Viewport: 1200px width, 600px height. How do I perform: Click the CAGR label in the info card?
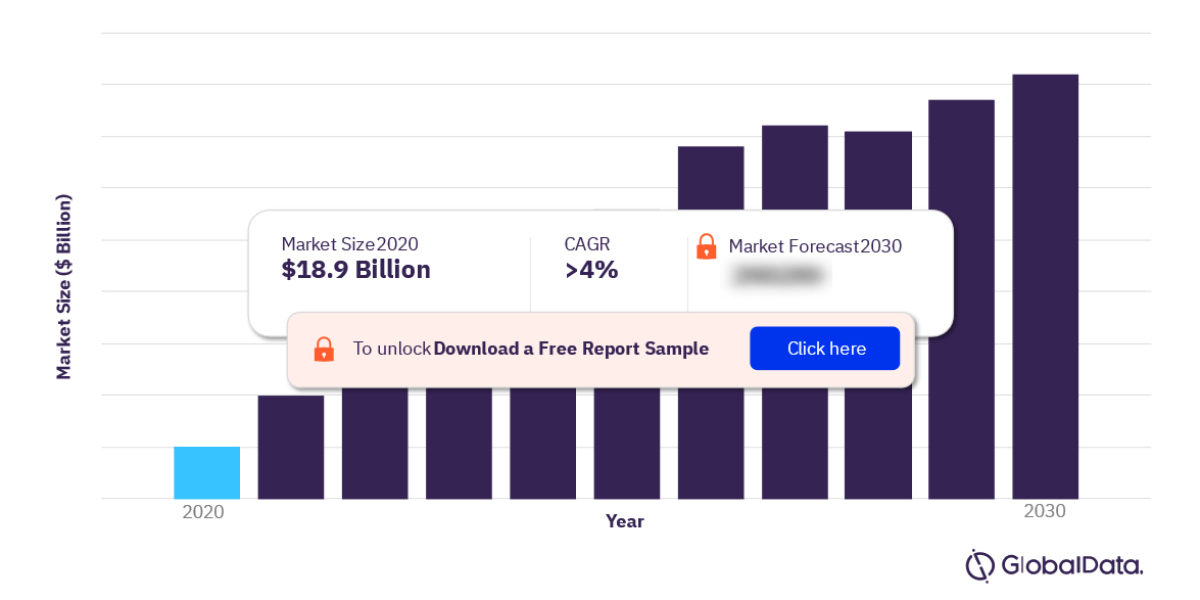coord(587,244)
